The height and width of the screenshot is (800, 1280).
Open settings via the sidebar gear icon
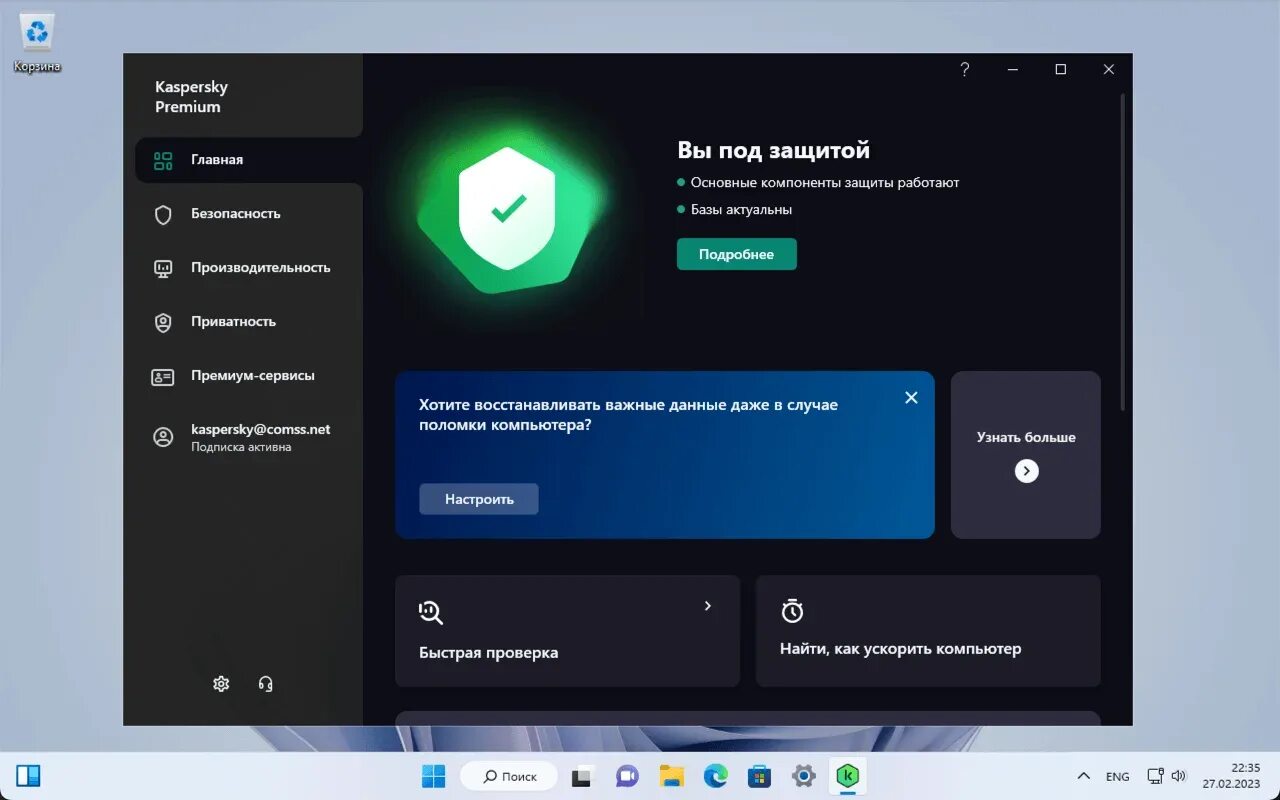pos(221,684)
